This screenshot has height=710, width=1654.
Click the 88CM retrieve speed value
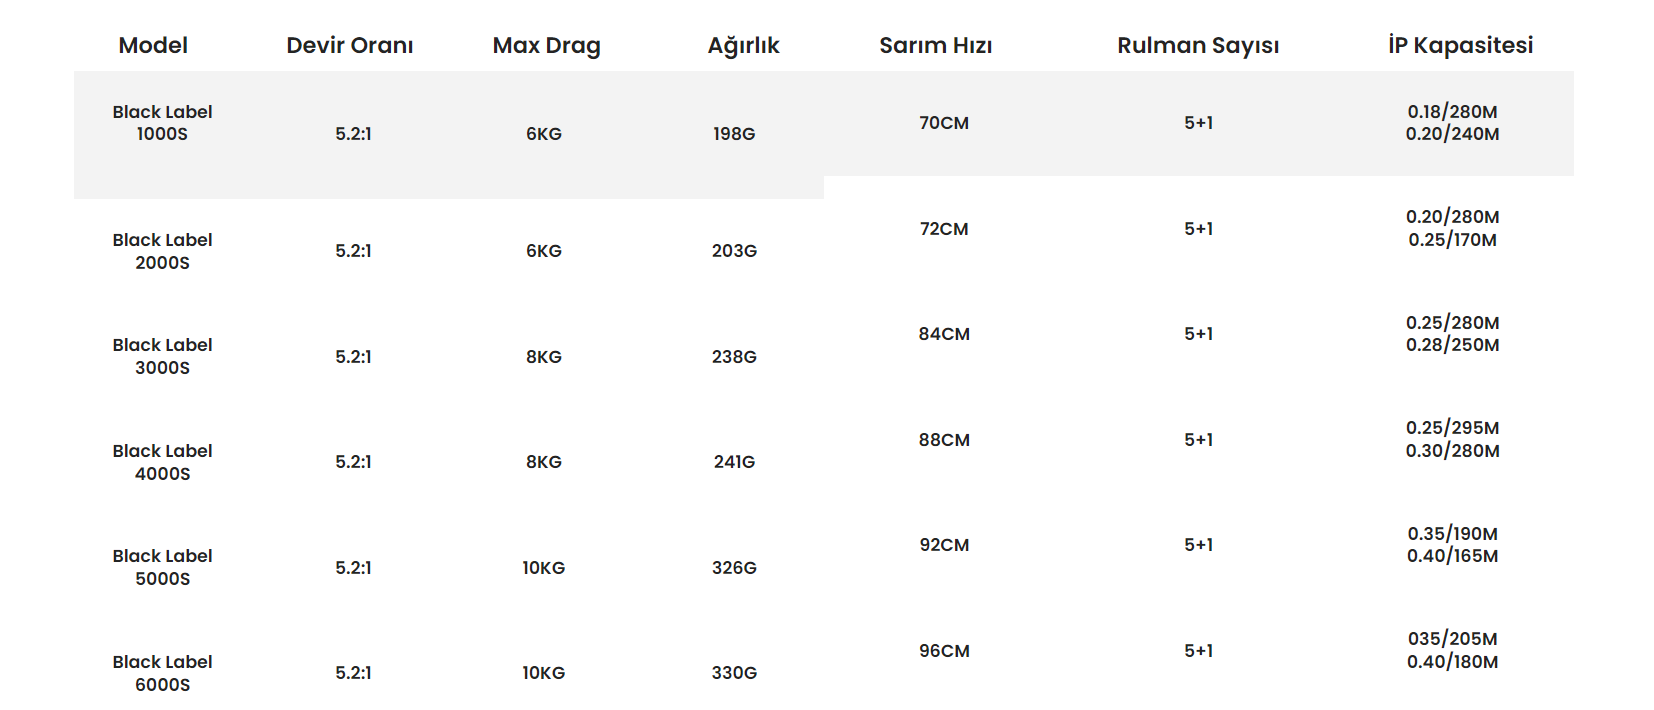[944, 440]
